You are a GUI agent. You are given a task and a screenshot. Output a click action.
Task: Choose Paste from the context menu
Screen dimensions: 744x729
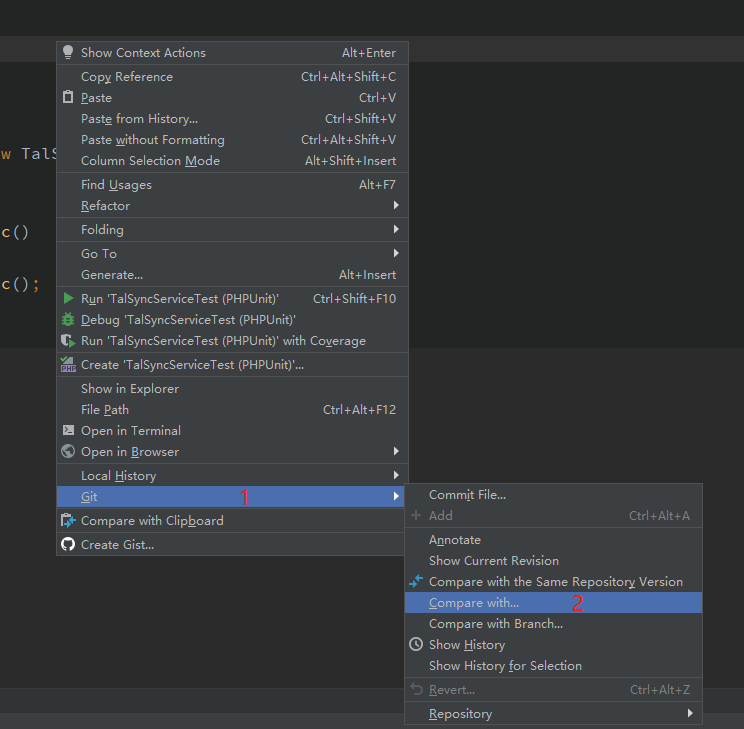[x=232, y=97]
